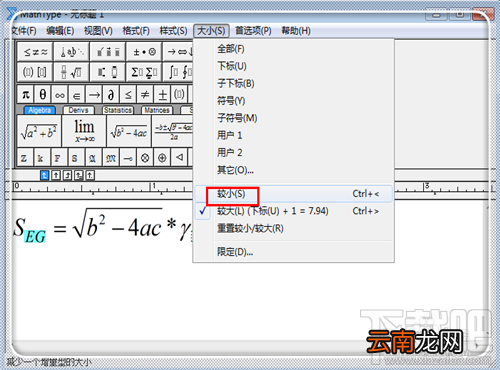Open the integral templates palette
Image resolution: width=500 pixels, height=370 pixels.
coord(178,72)
